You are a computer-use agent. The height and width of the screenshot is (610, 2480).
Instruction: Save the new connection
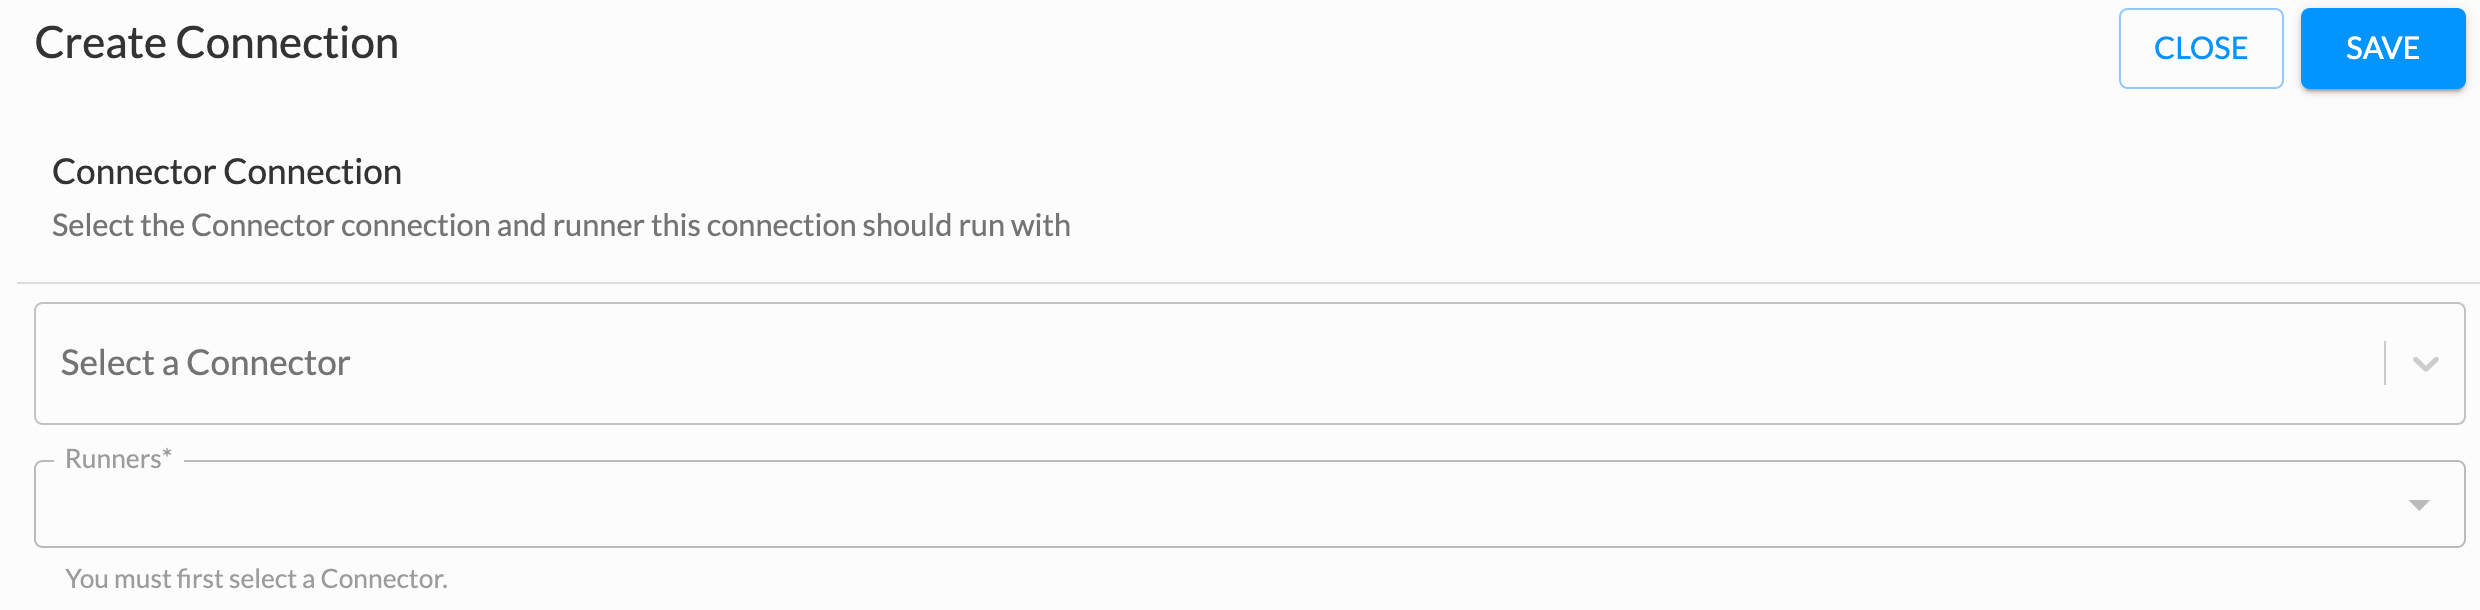[x=2382, y=48]
